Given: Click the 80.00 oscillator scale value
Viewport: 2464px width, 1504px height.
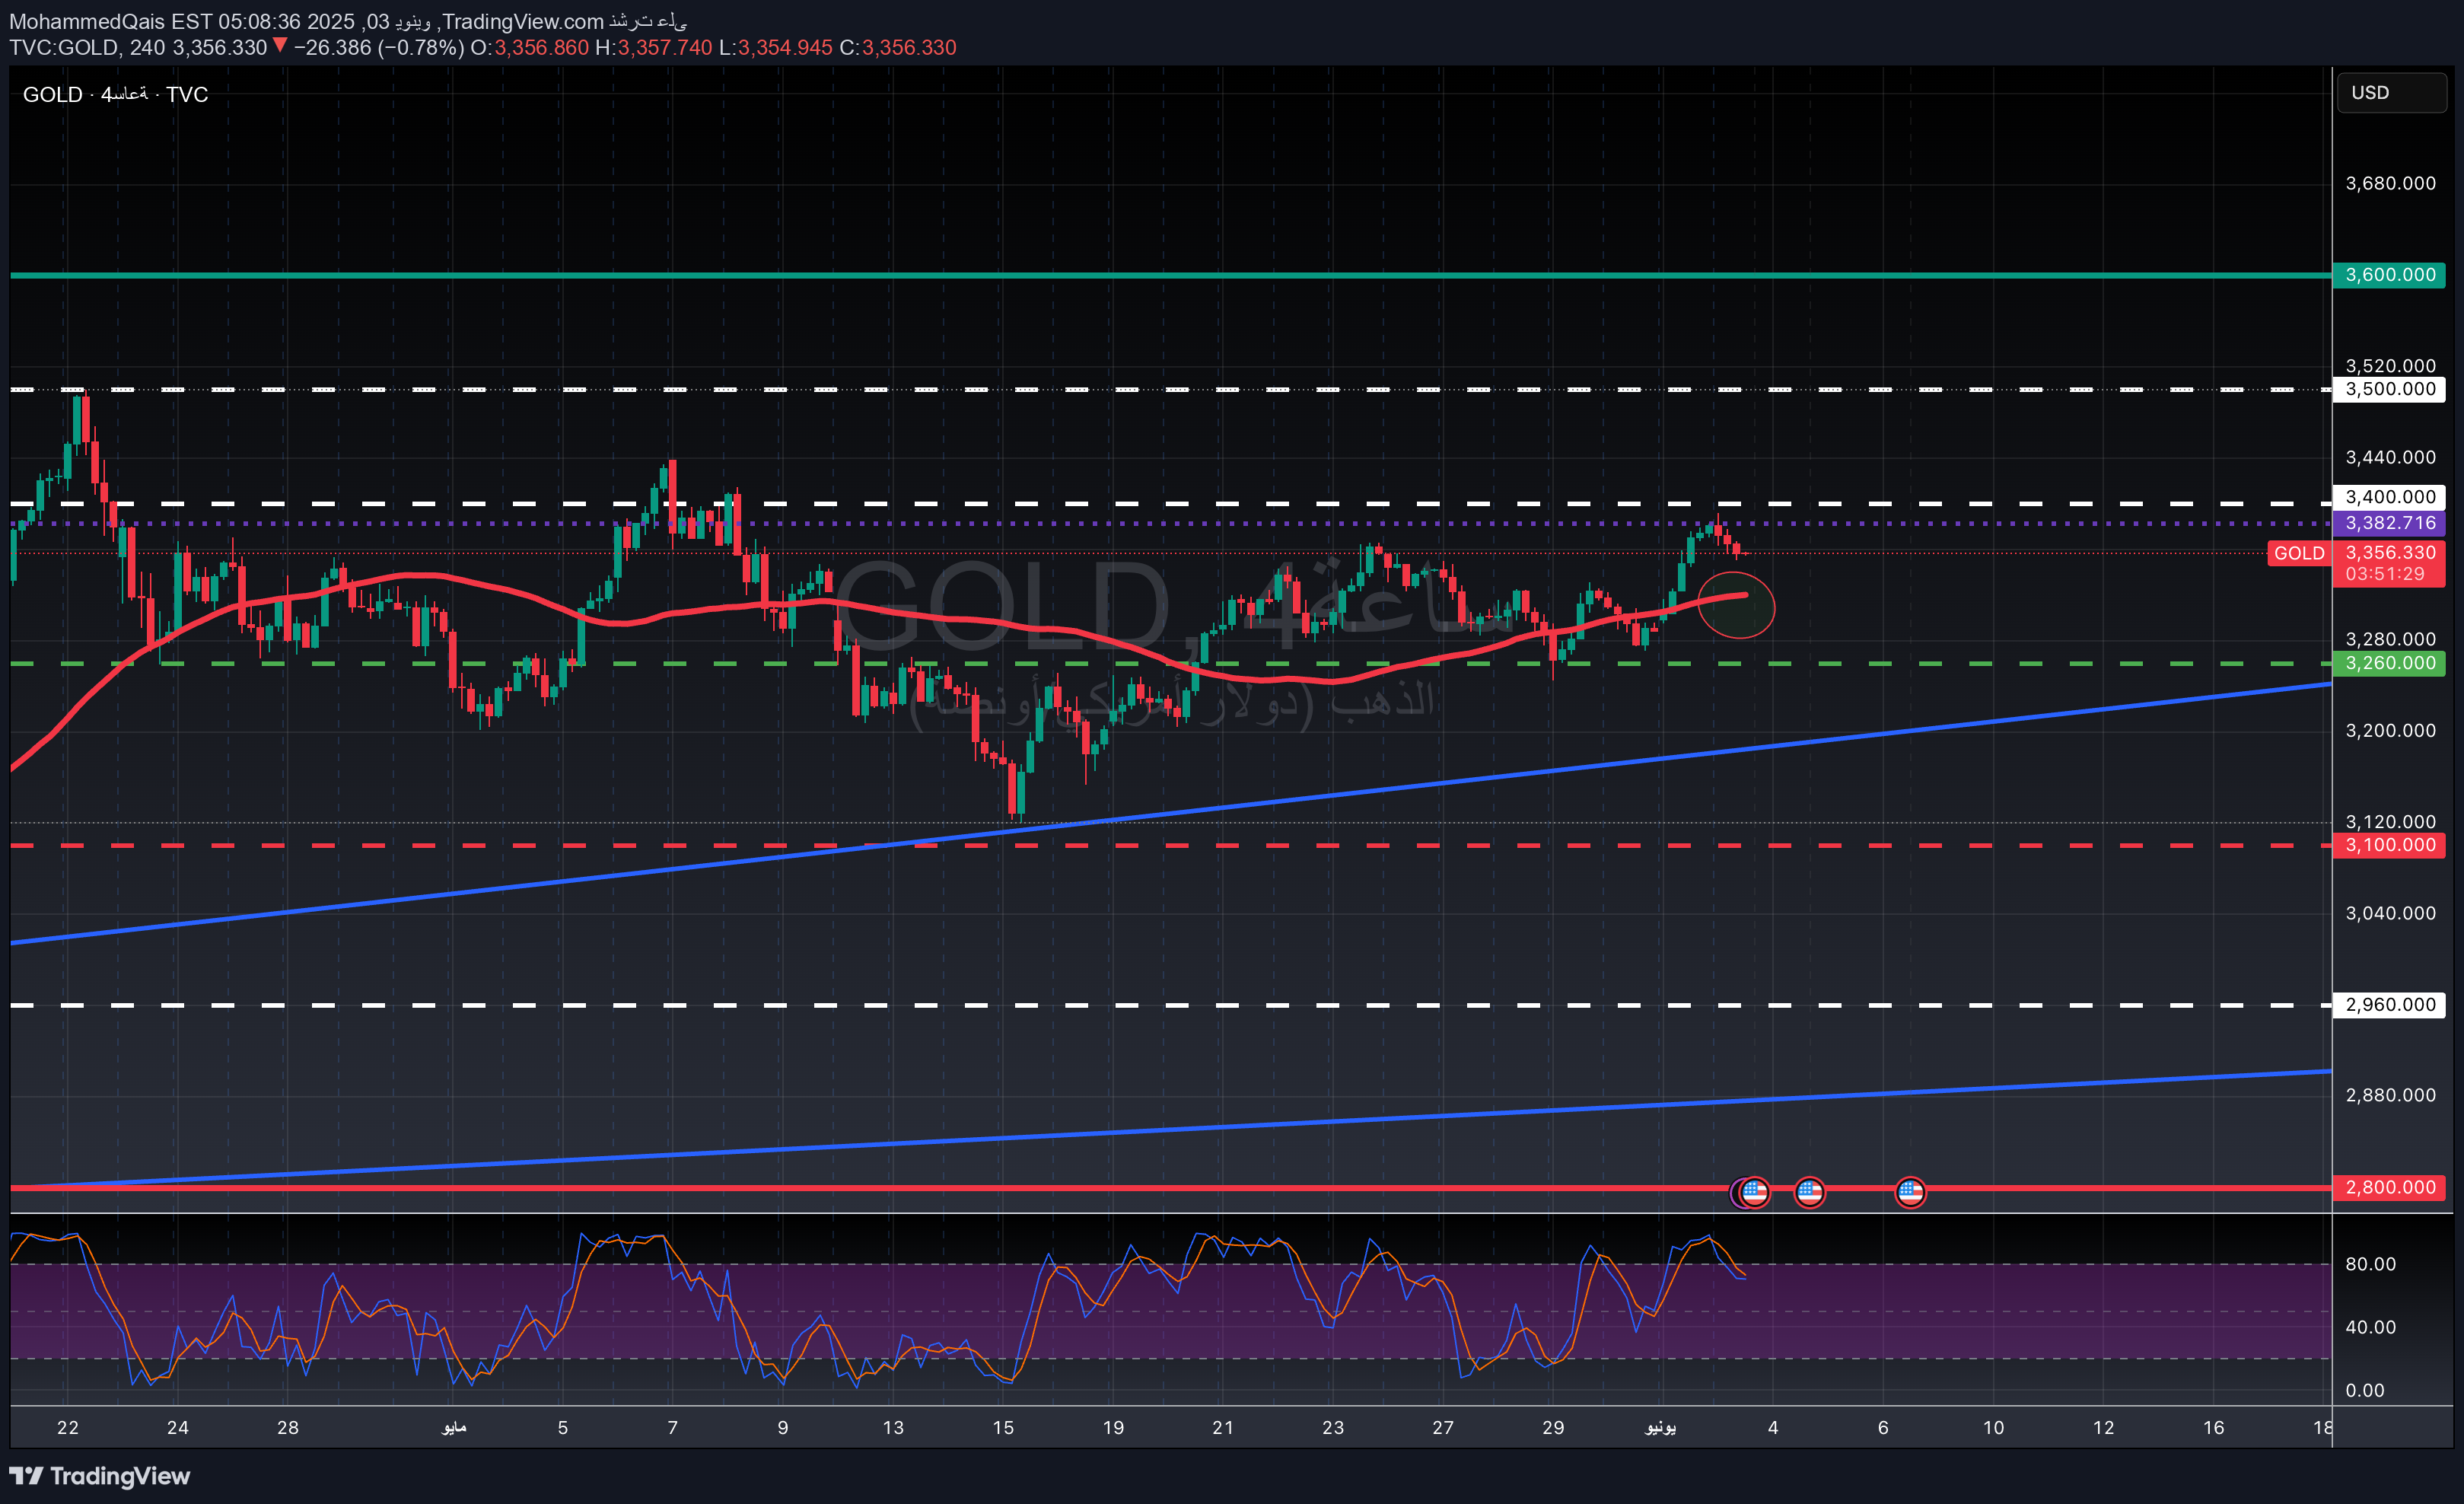Looking at the screenshot, I should point(2370,1265).
